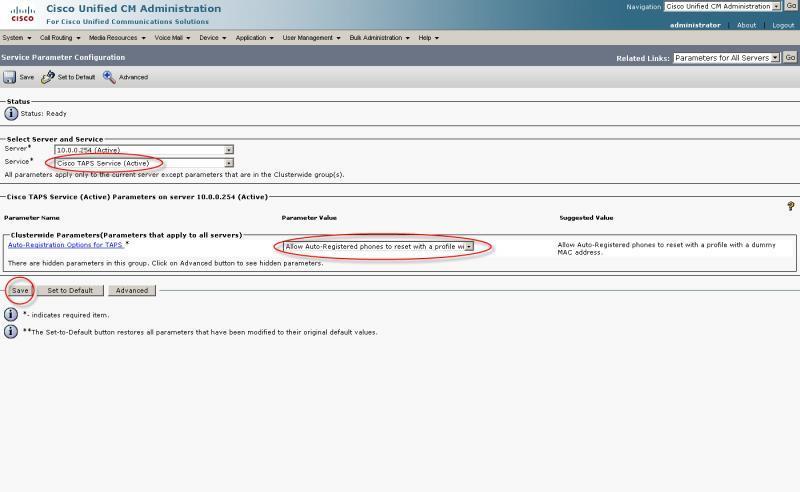Click Go button next to Navigation
The image size is (800, 492).
point(791,6)
